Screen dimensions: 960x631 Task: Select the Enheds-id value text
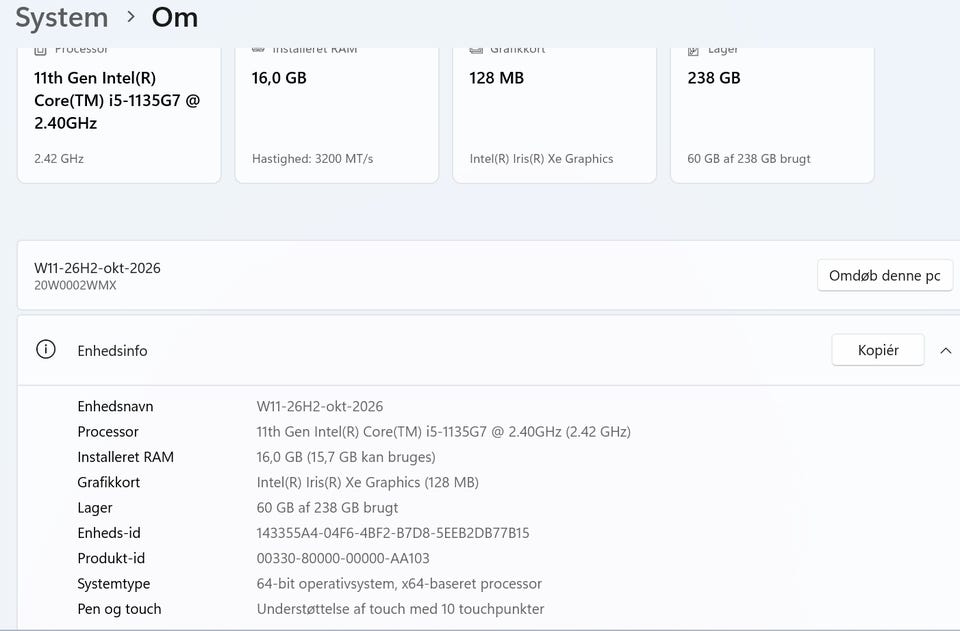[392, 533]
